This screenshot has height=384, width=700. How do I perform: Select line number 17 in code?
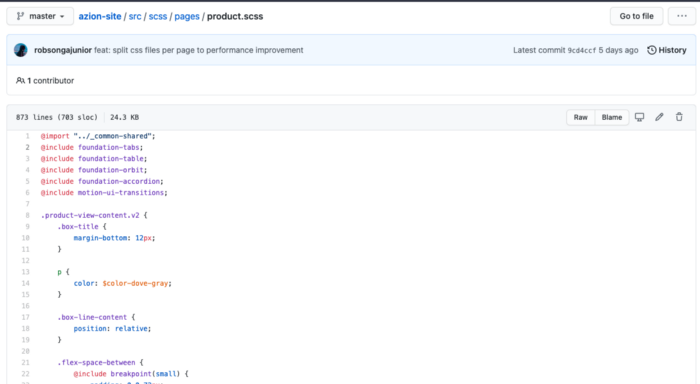[x=25, y=317]
